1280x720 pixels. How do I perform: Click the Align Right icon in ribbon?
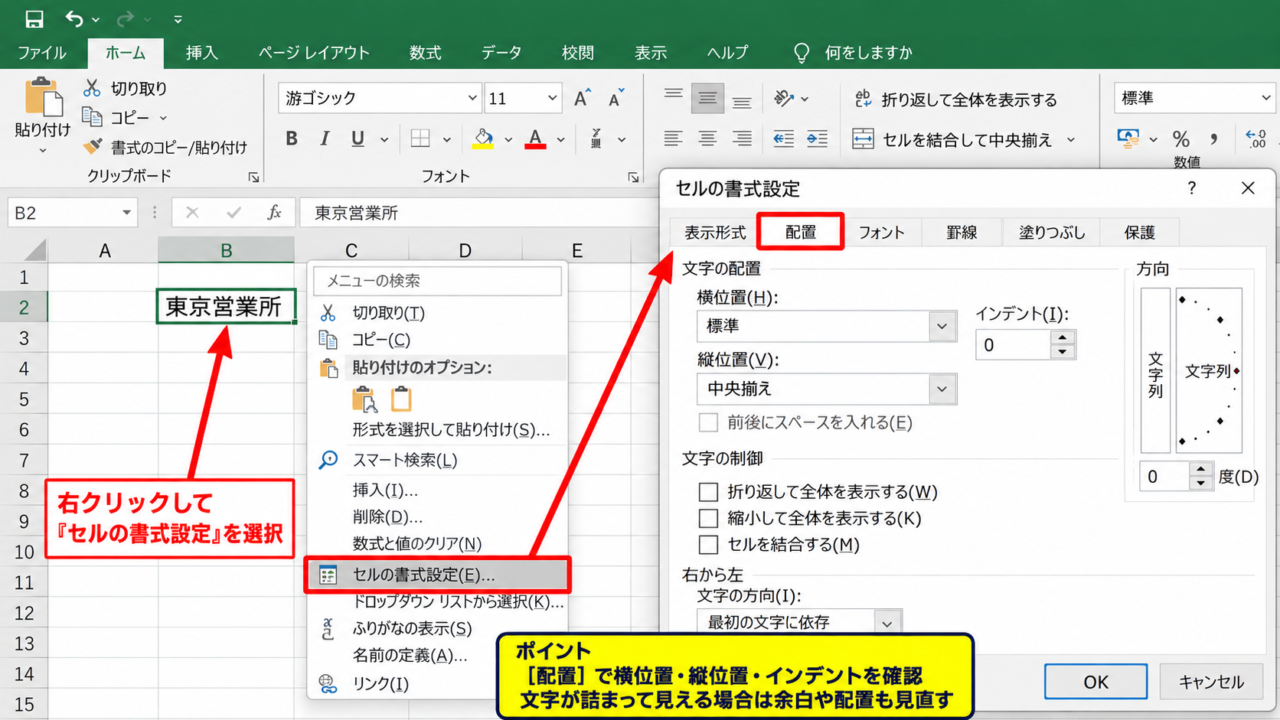click(x=742, y=139)
